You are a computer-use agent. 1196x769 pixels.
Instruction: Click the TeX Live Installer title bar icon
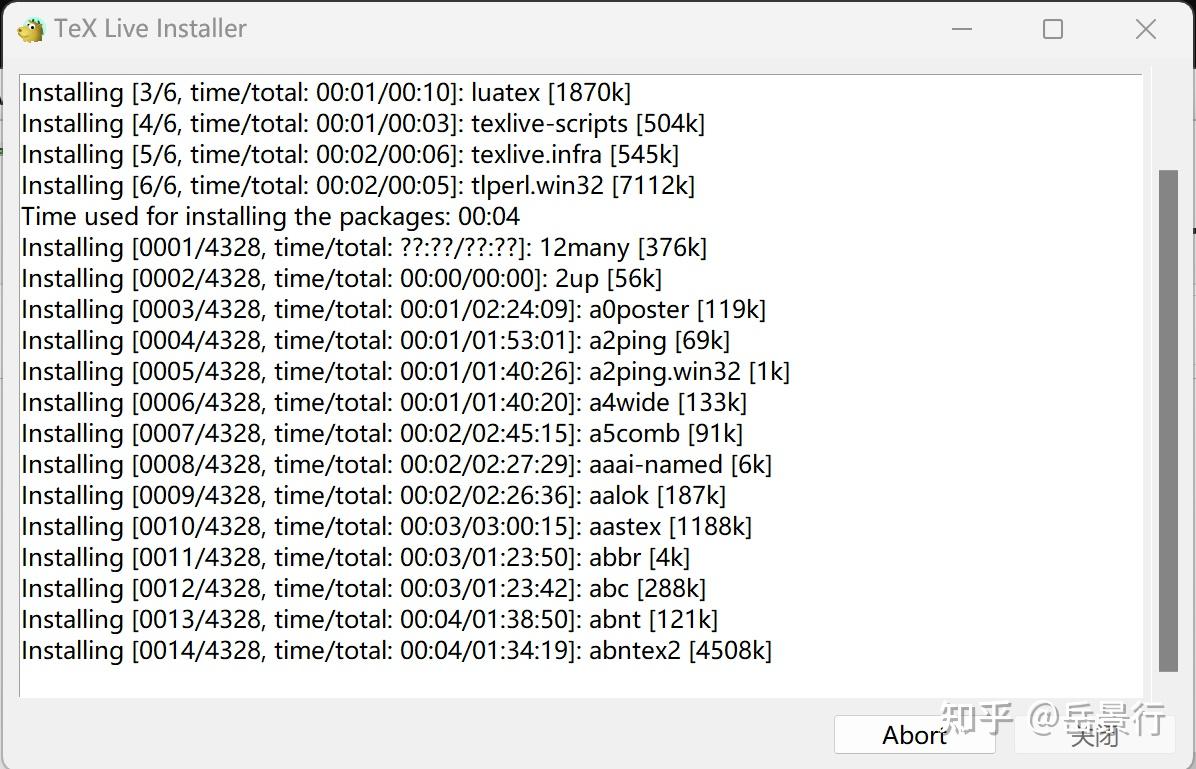(31, 30)
